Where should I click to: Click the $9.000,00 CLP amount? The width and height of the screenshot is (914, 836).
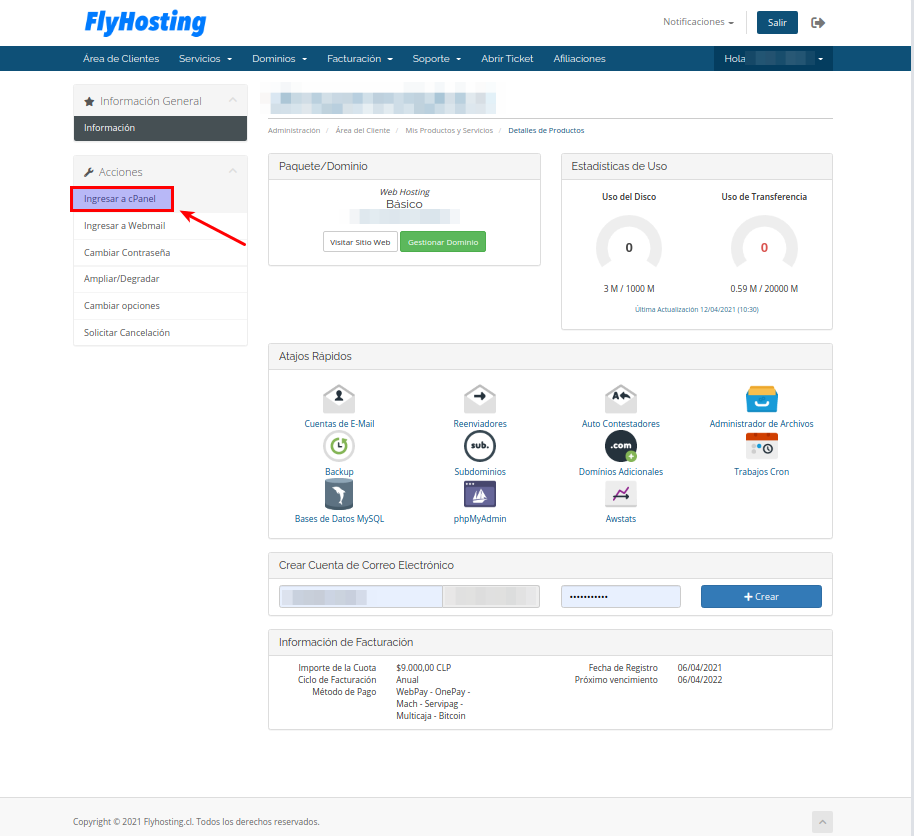tap(424, 668)
